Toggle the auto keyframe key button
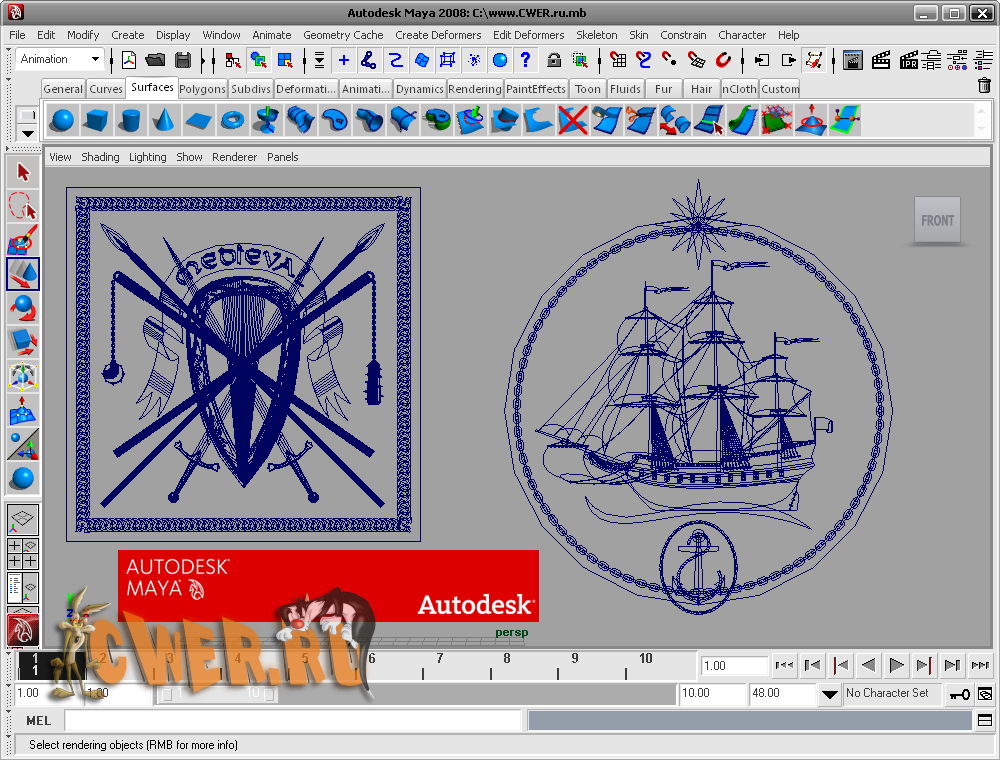This screenshot has height=760, width=1000. pos(958,693)
